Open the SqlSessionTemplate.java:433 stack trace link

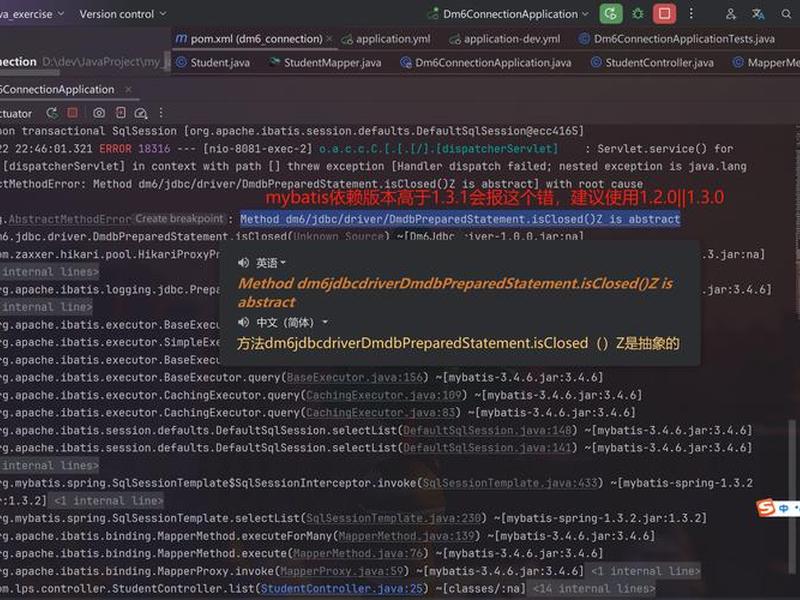510,483
